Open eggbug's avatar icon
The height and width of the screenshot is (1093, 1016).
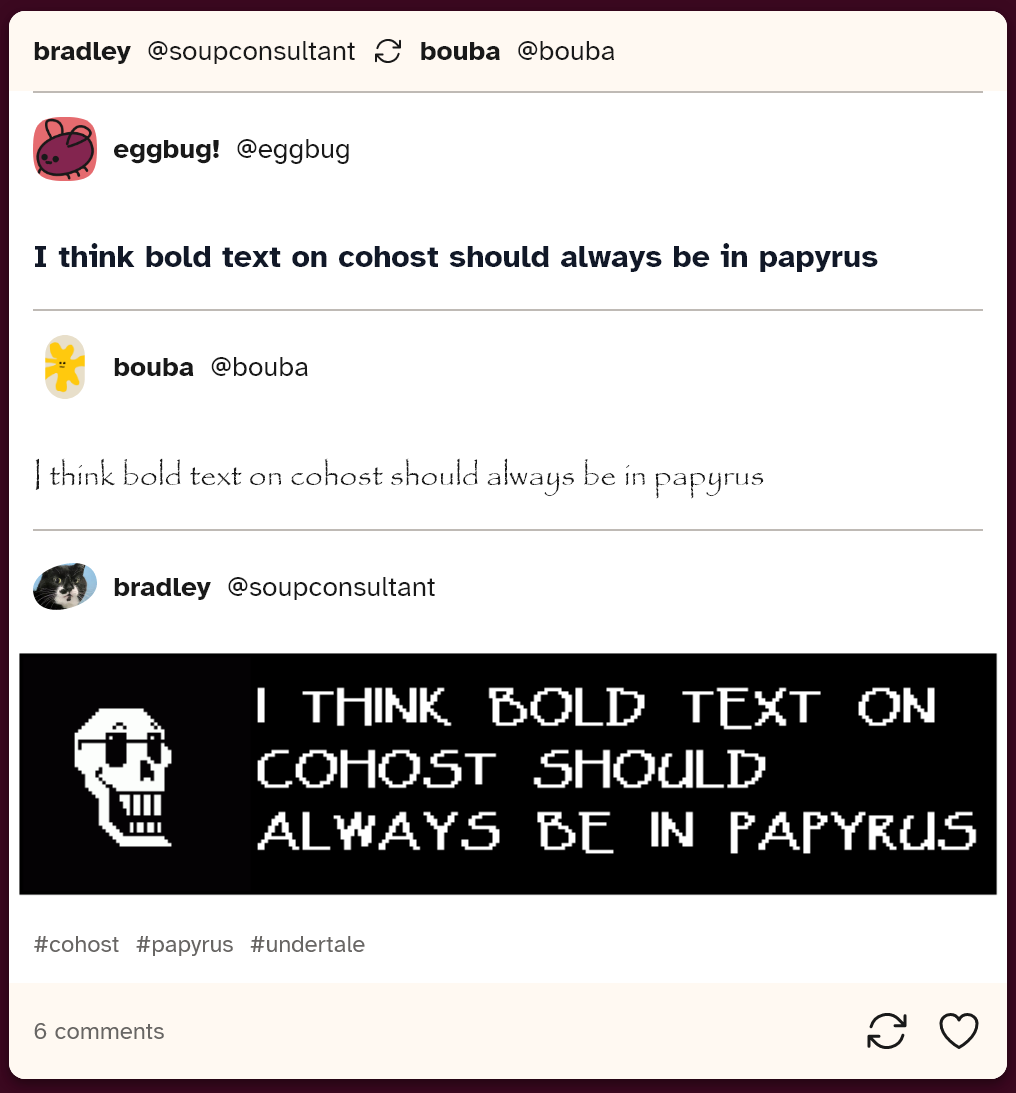pos(65,149)
